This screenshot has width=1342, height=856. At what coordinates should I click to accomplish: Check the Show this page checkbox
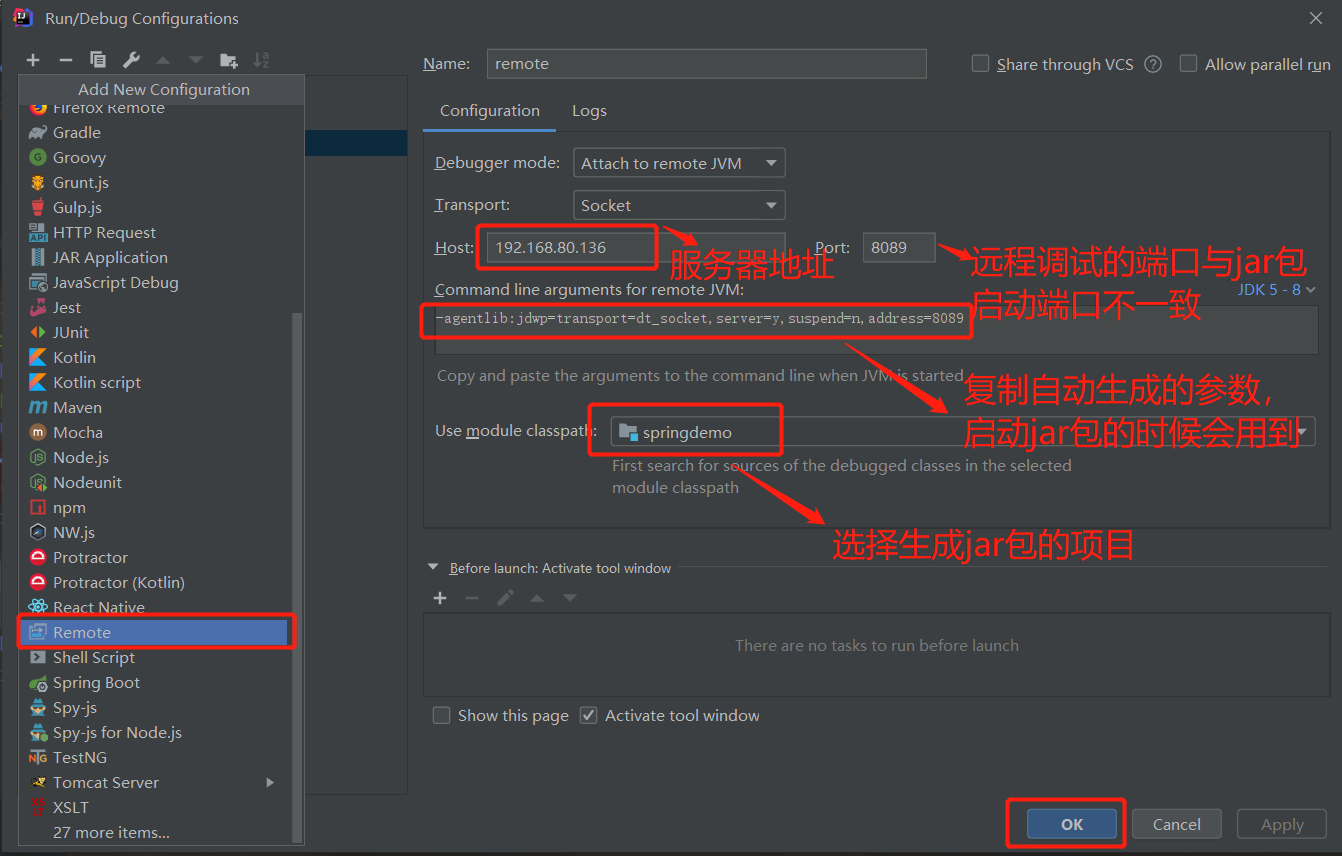point(441,715)
